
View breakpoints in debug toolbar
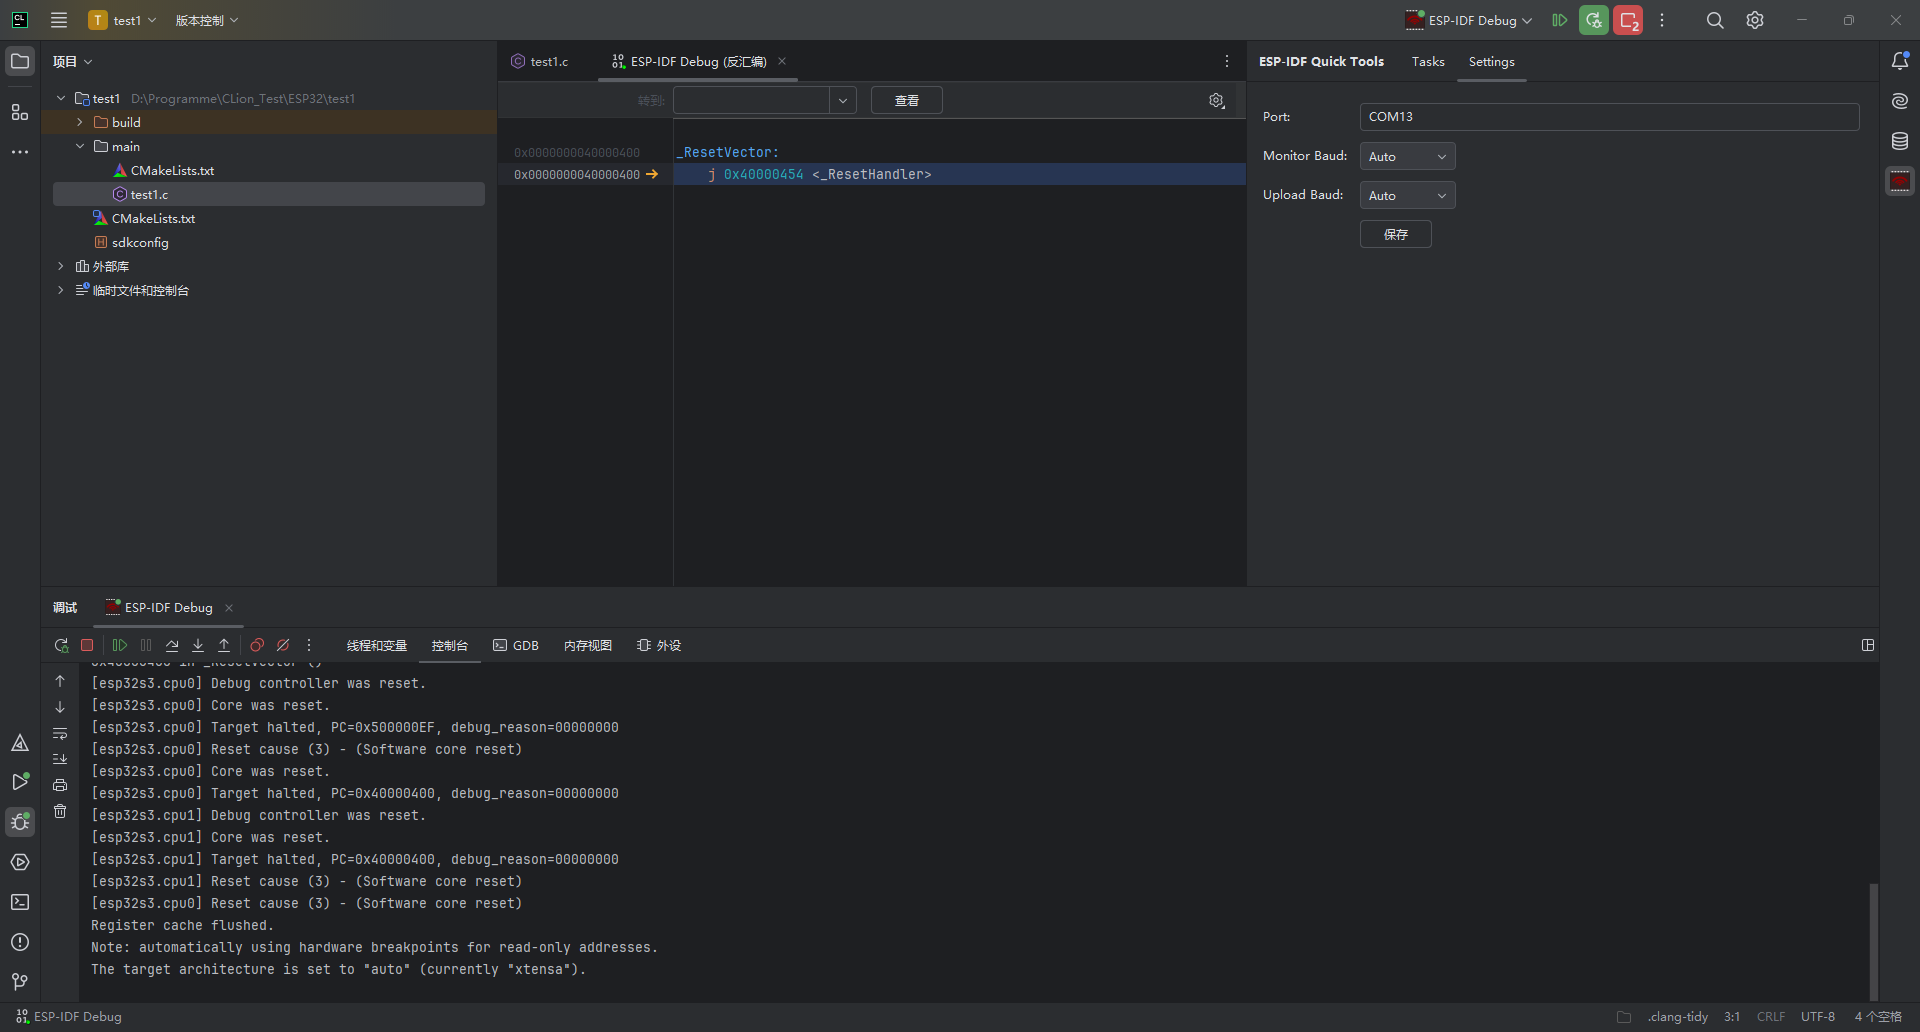click(x=257, y=645)
